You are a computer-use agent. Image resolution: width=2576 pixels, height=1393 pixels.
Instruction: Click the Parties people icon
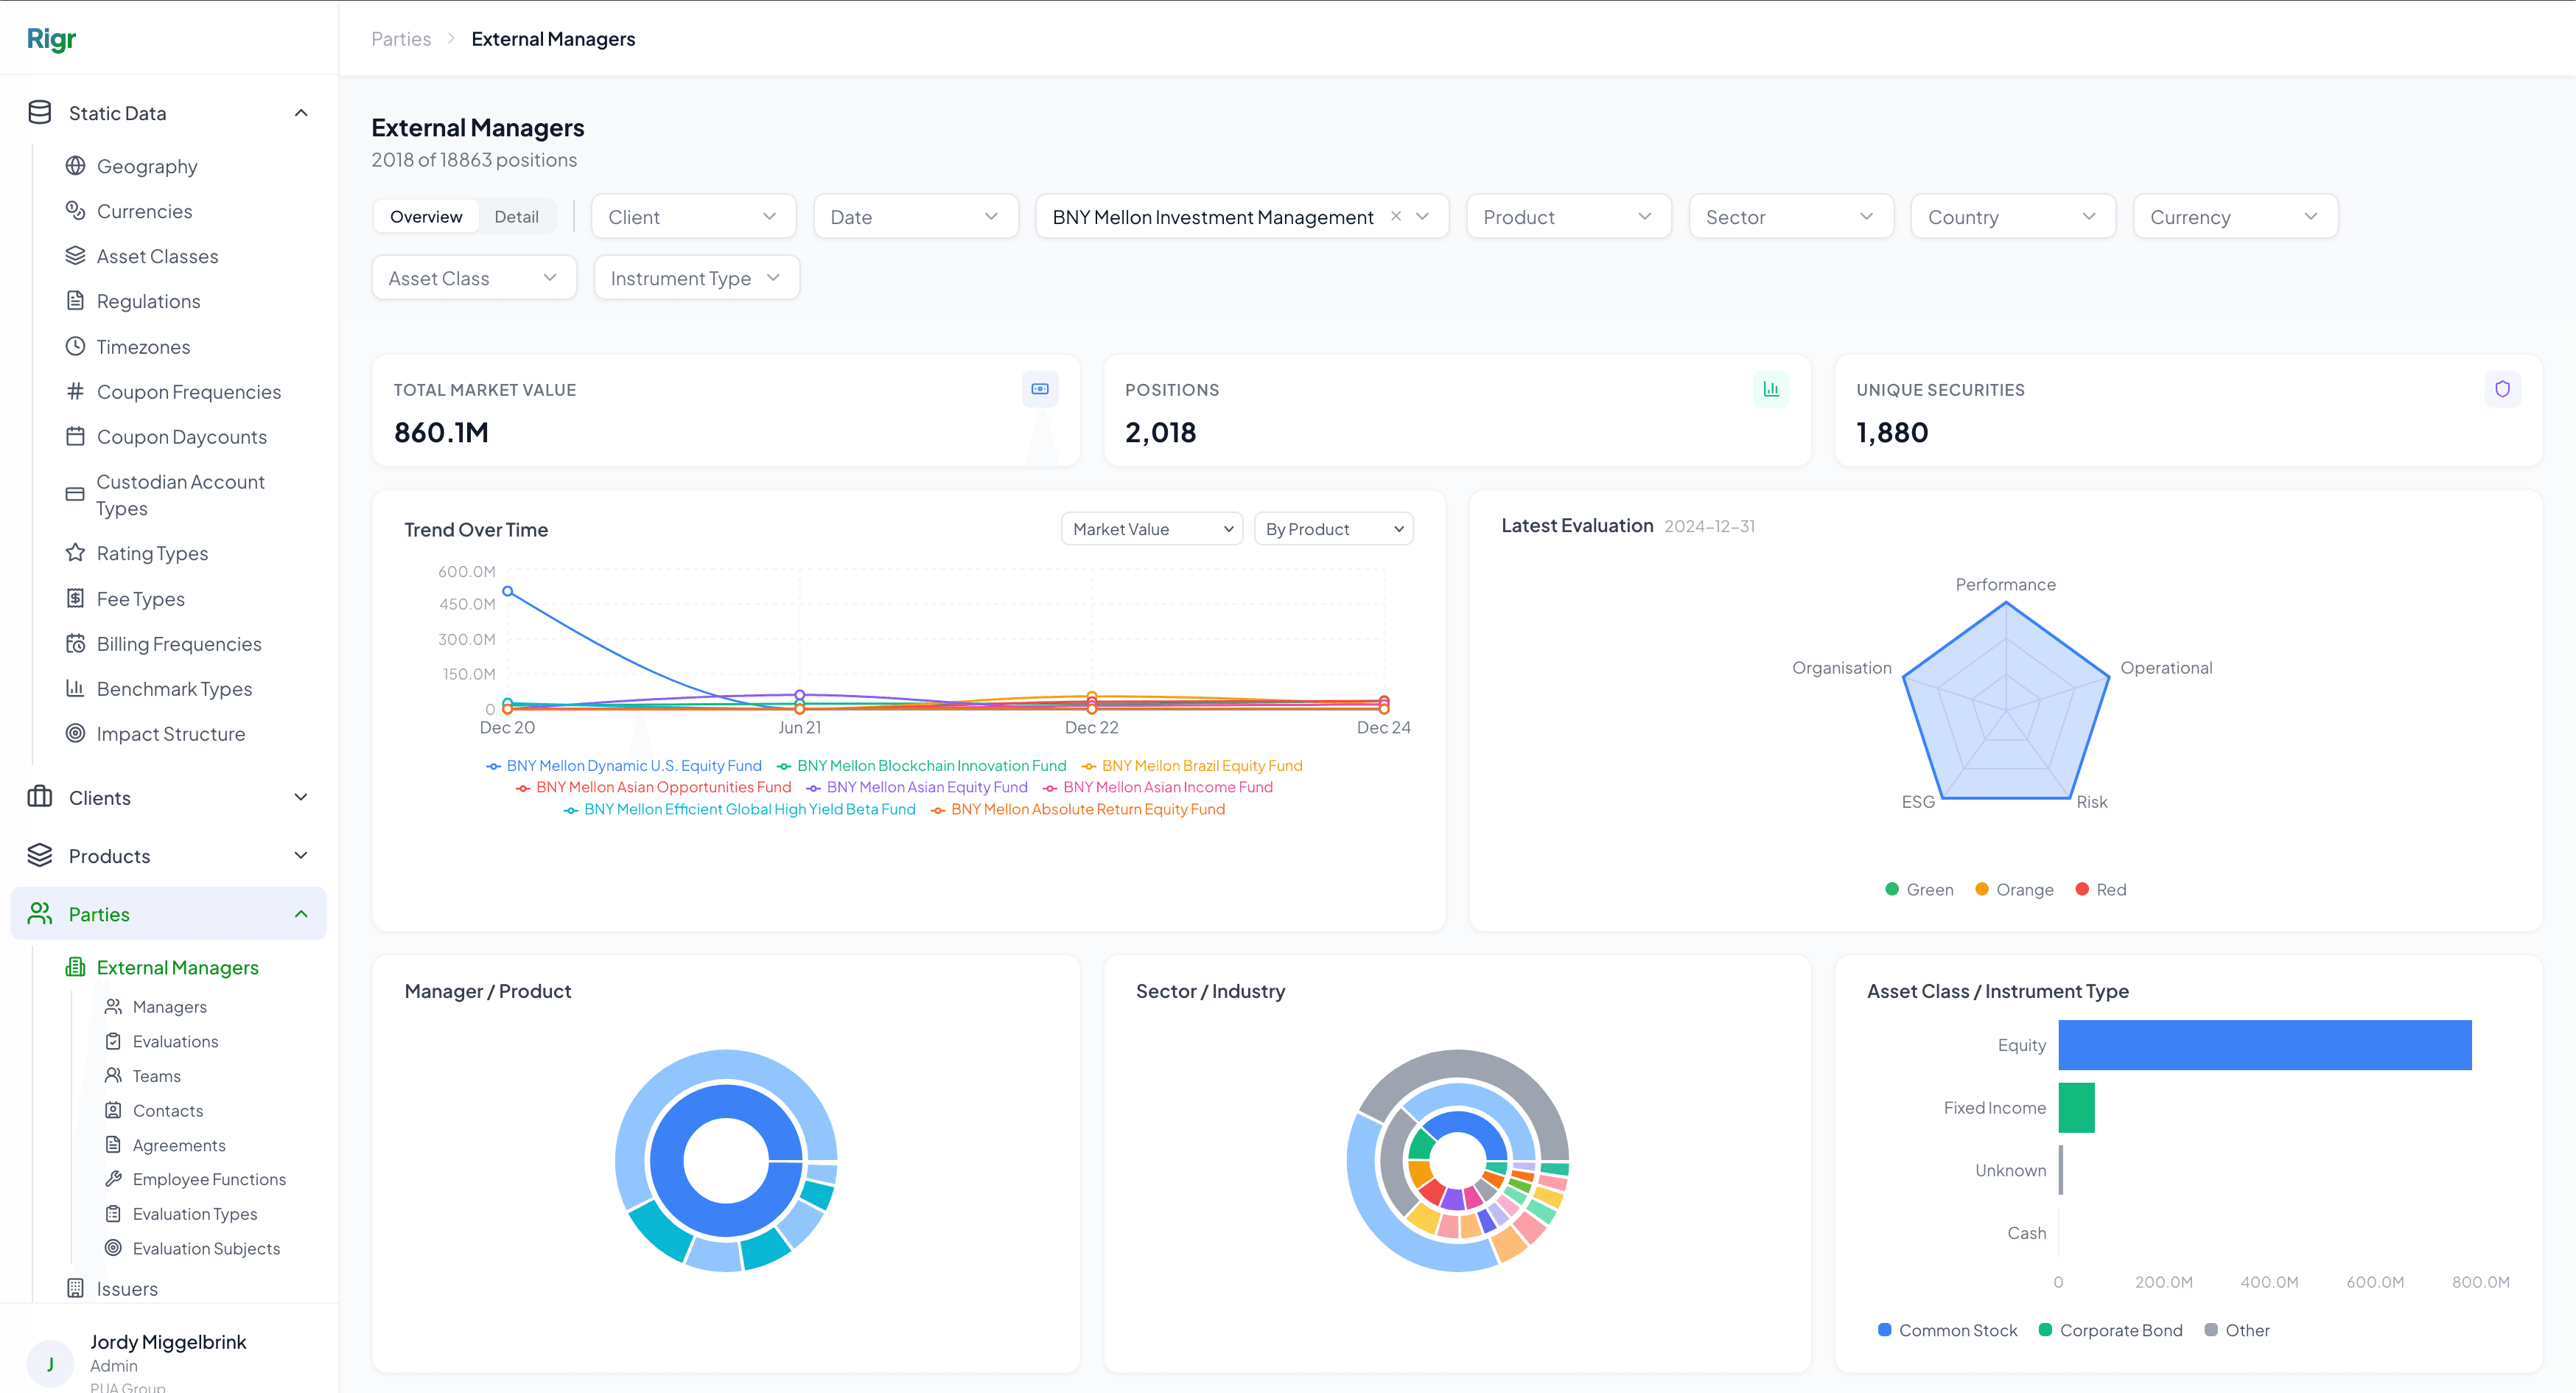coord(40,914)
